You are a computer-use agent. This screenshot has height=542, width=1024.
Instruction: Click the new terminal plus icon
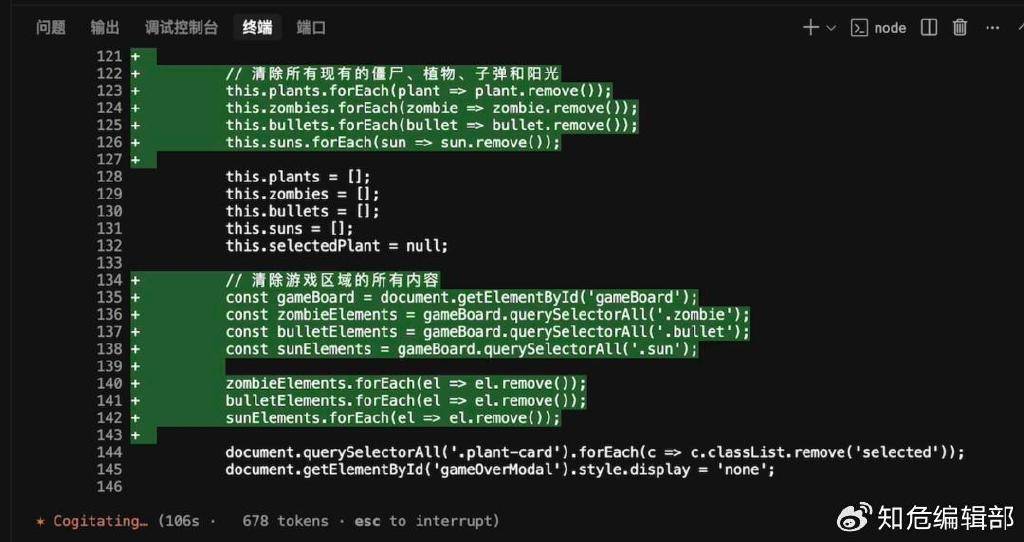(810, 27)
